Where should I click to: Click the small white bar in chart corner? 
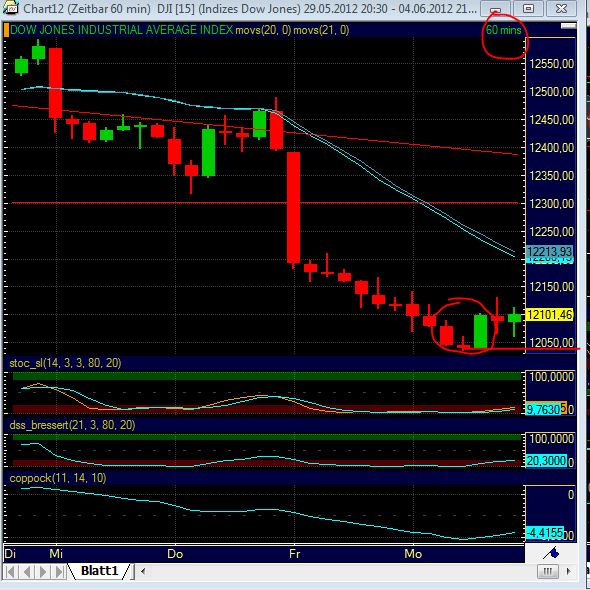tap(568, 26)
